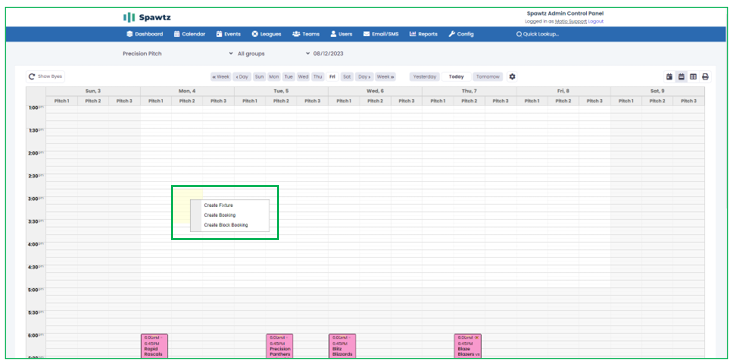Open the Teams menu item
The width and height of the screenshot is (740, 364).
(306, 34)
